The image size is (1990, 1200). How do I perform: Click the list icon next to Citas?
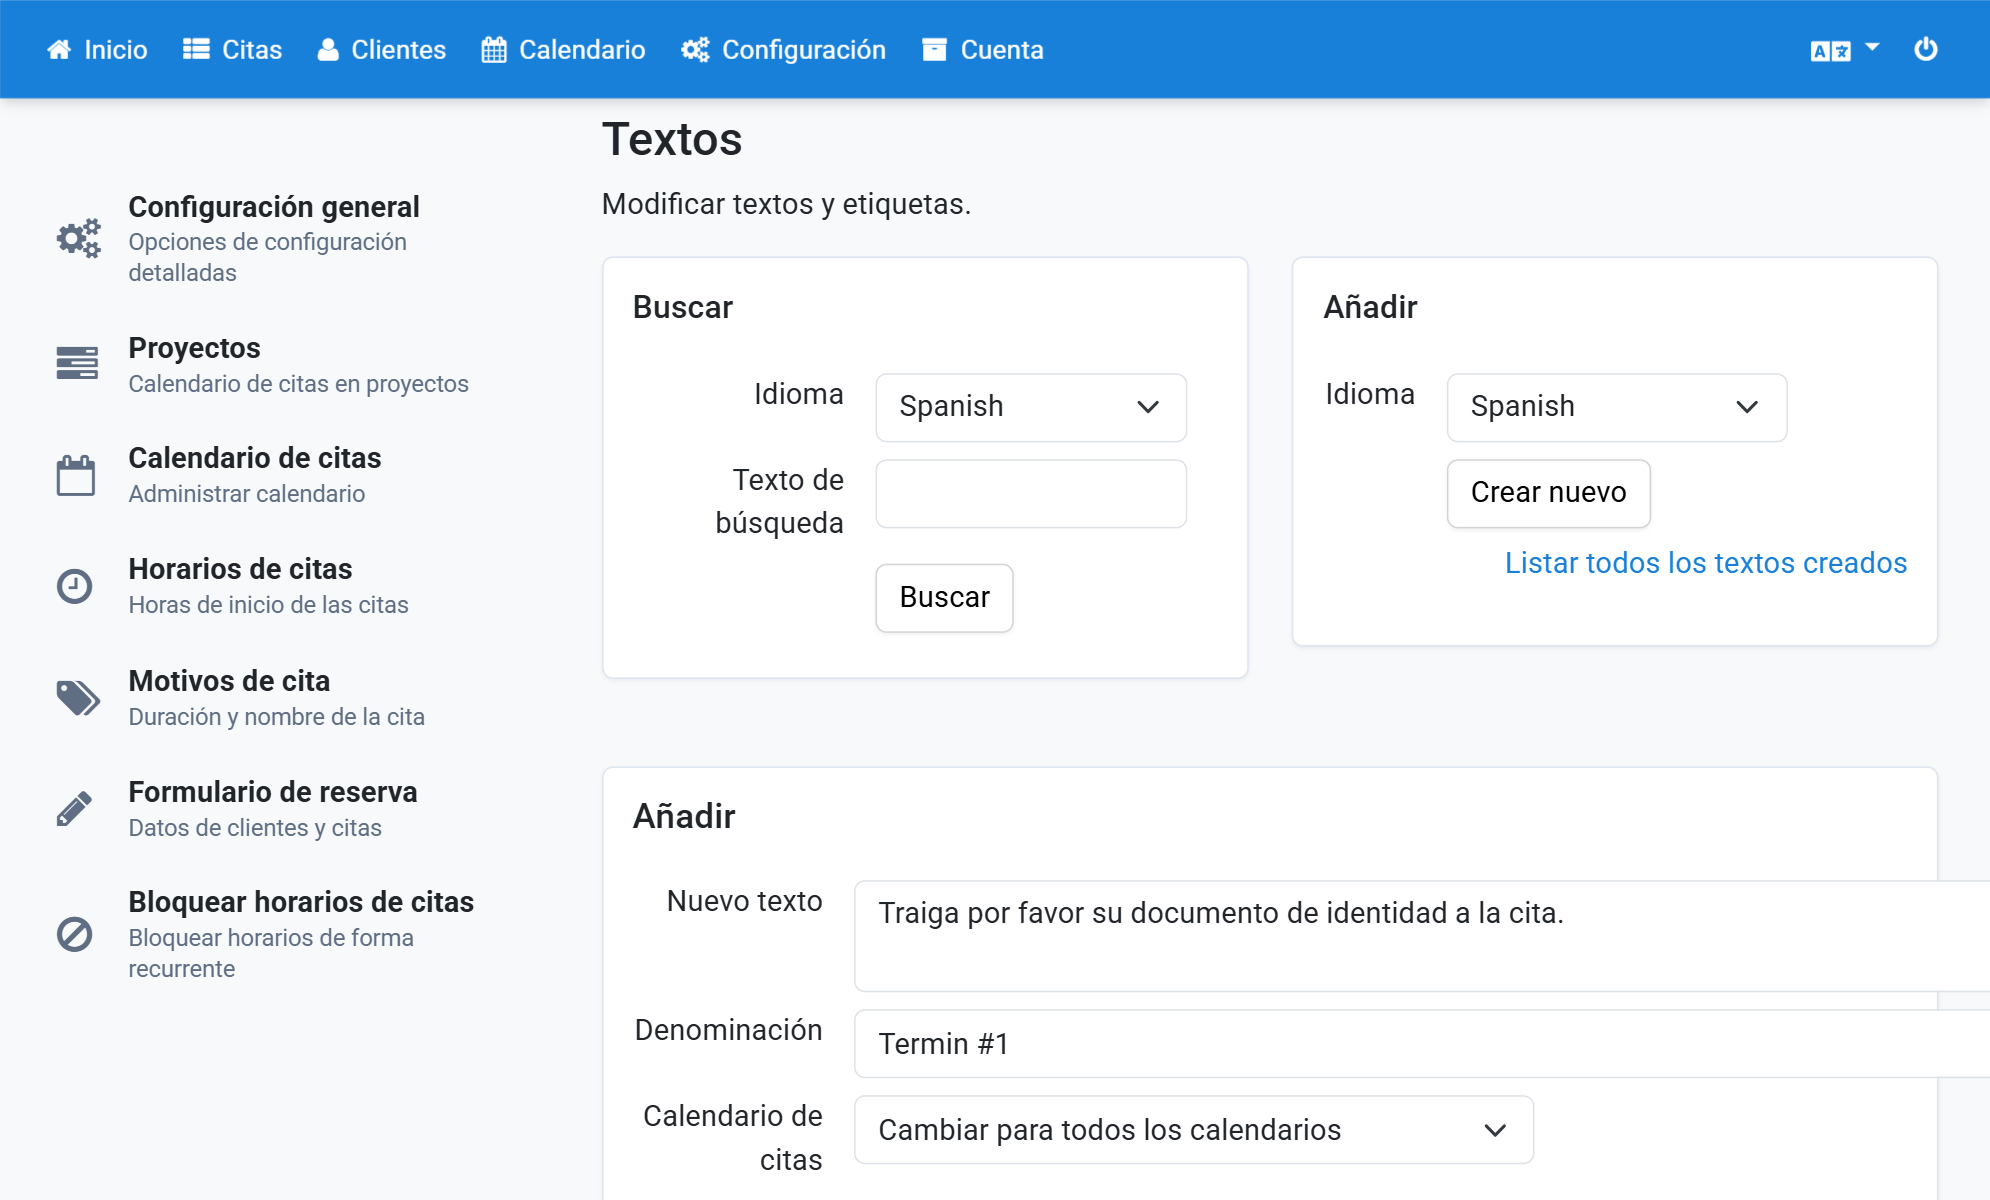tap(196, 50)
